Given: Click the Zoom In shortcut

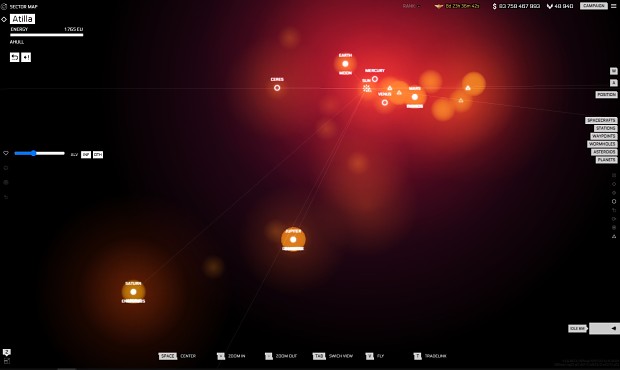Looking at the screenshot, I should (231, 356).
